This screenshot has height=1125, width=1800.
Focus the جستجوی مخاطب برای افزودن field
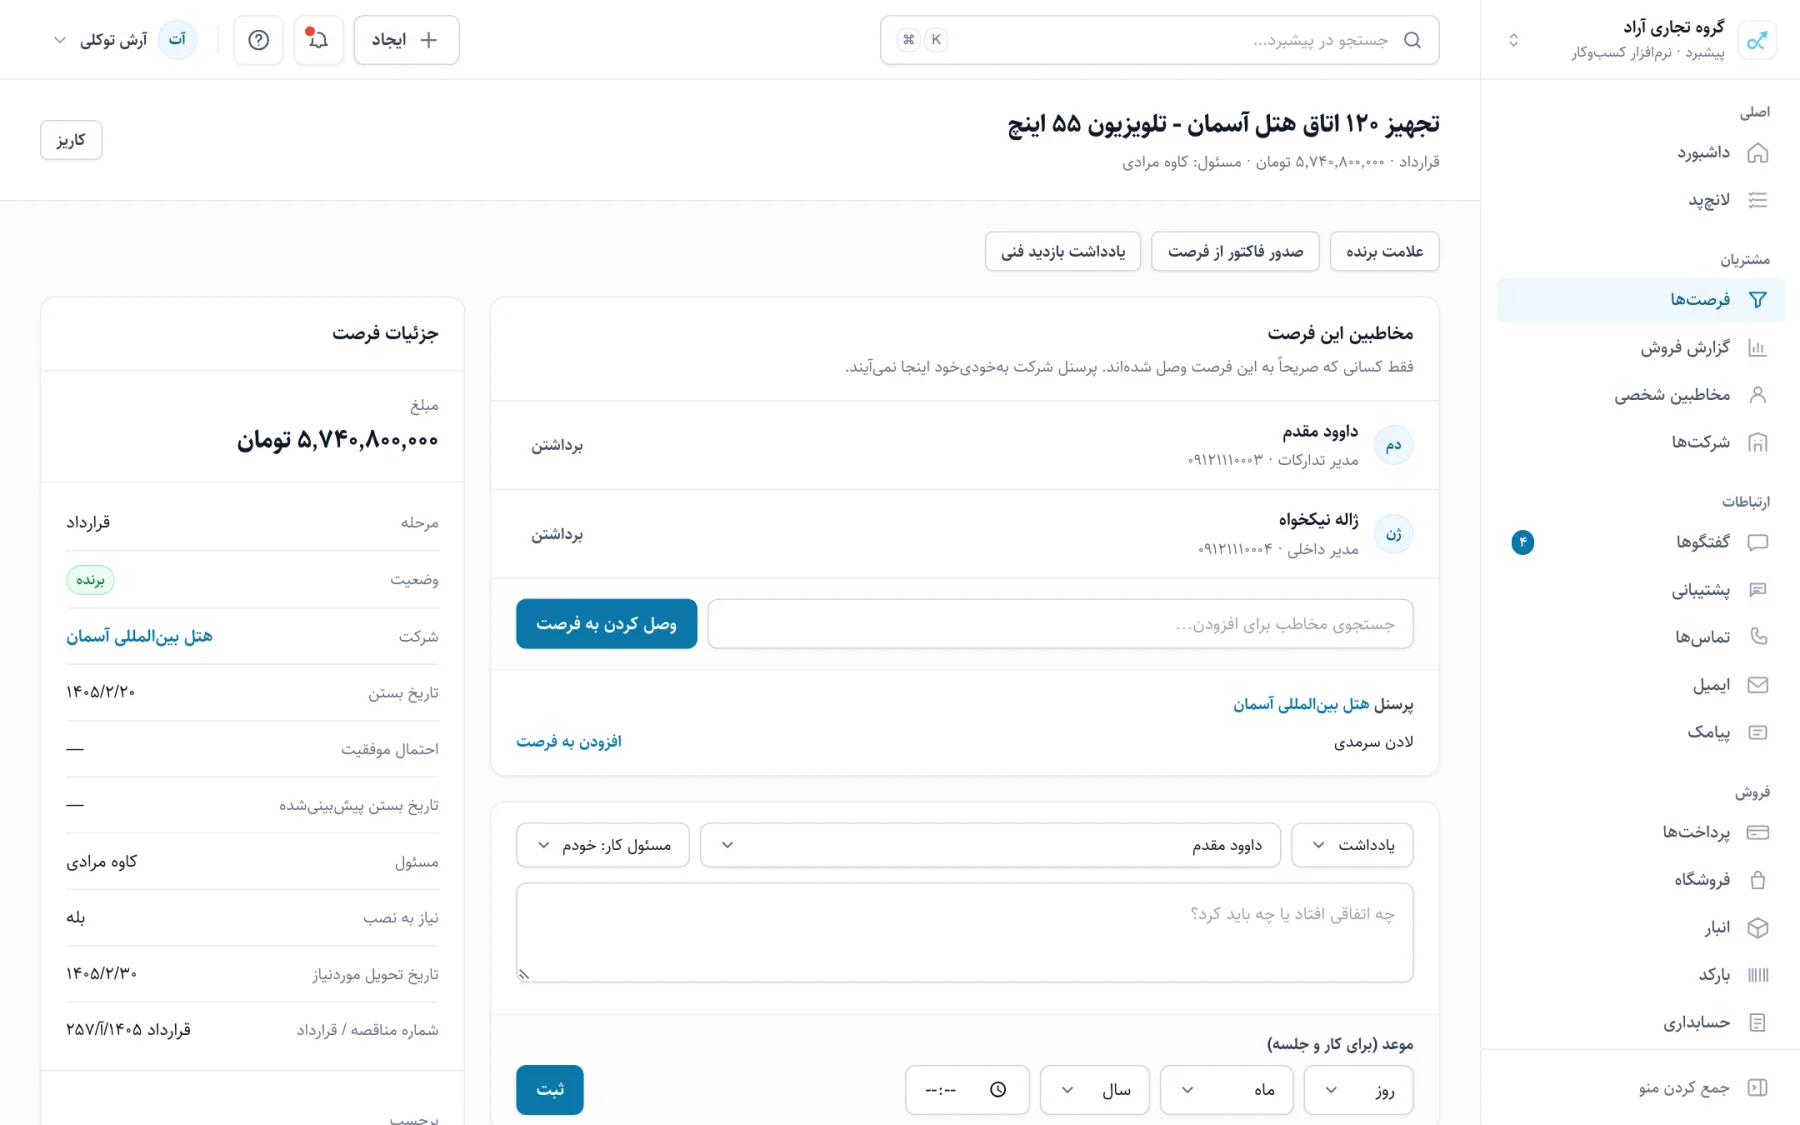(1061, 624)
